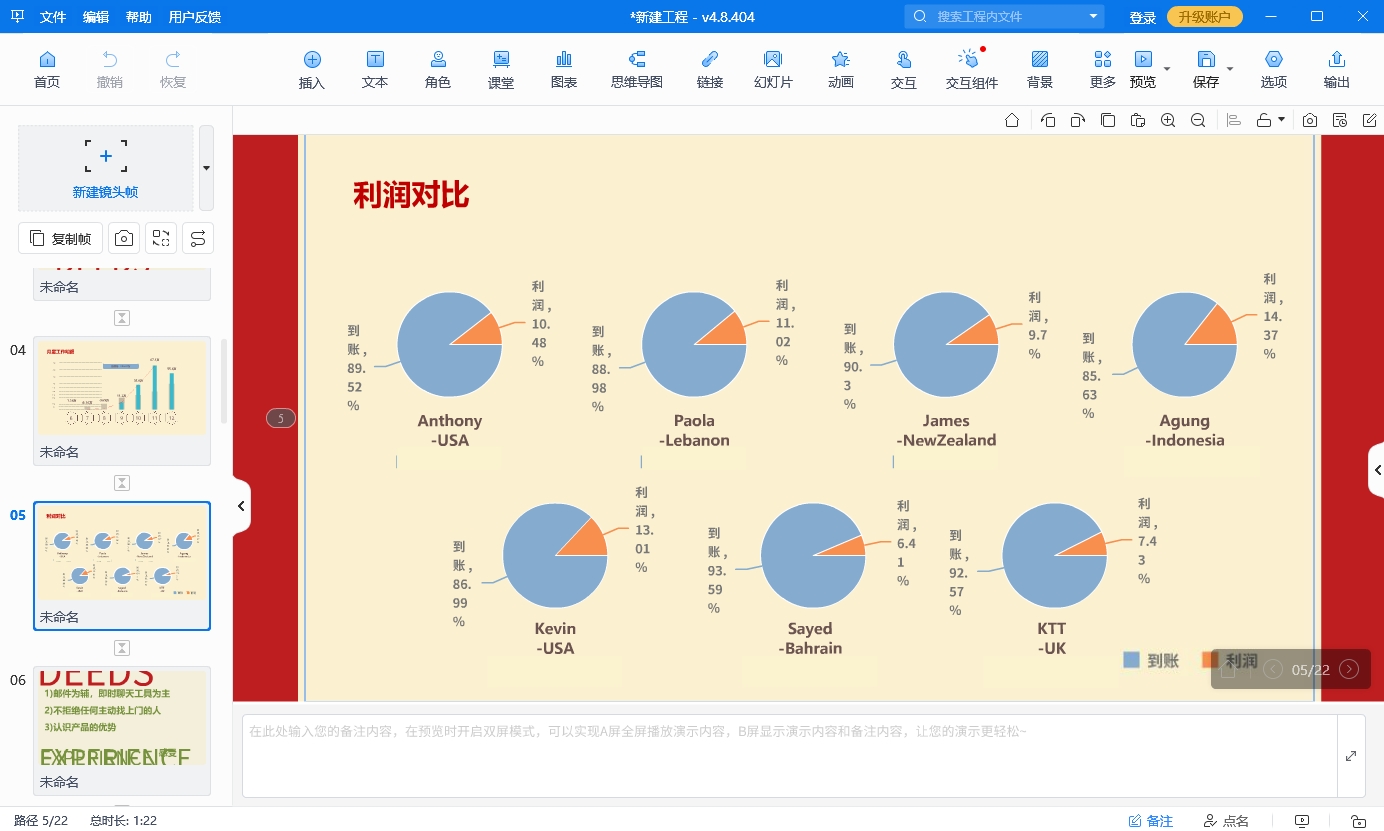Image resolution: width=1384 pixels, height=831 pixels.
Task: Click the notes text input area
Action: point(789,756)
